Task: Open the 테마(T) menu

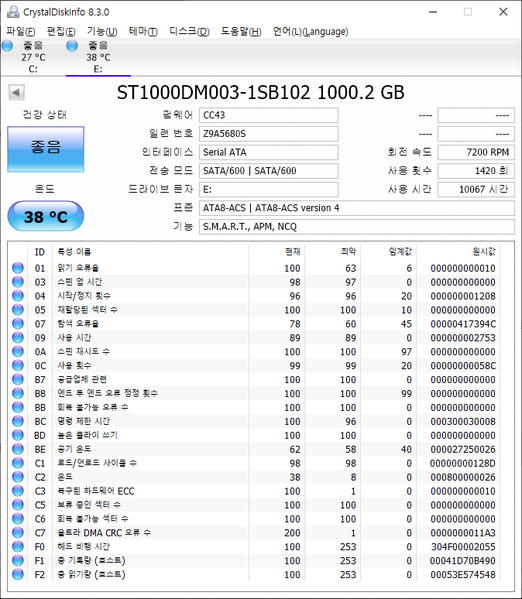Action: (143, 31)
